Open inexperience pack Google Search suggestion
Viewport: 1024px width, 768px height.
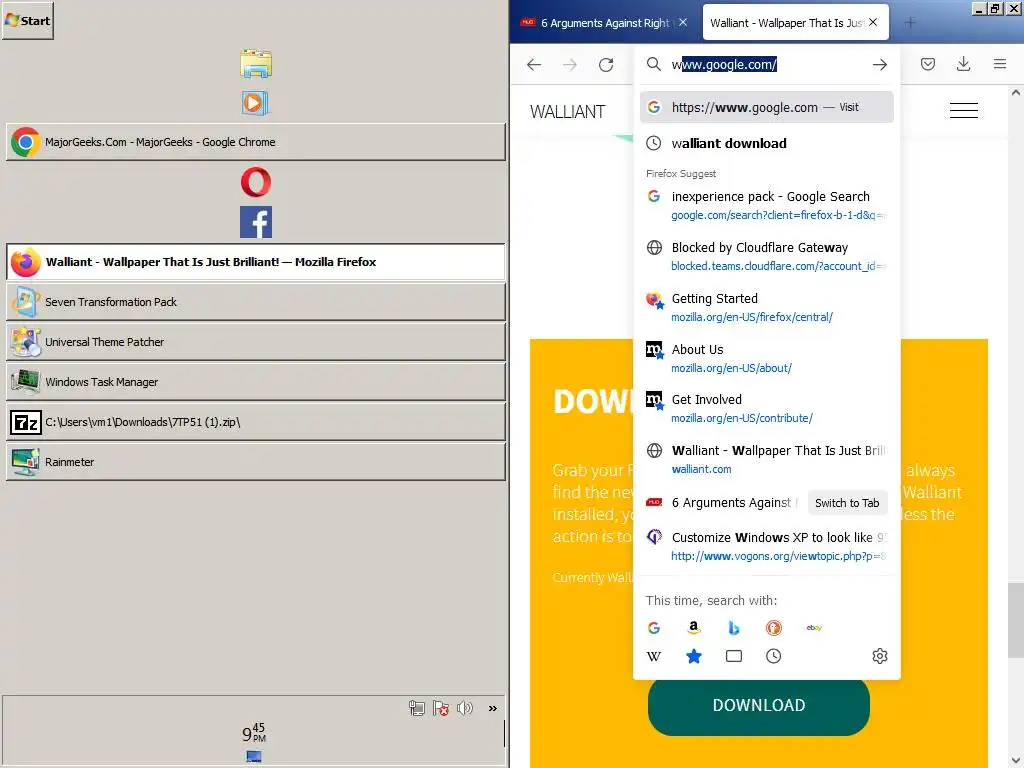pos(767,205)
